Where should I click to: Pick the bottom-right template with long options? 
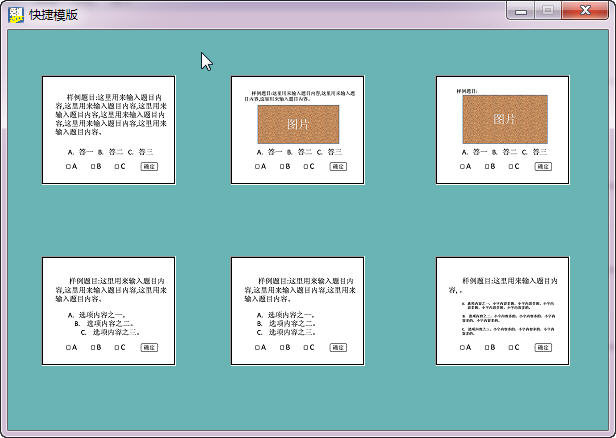tap(502, 311)
